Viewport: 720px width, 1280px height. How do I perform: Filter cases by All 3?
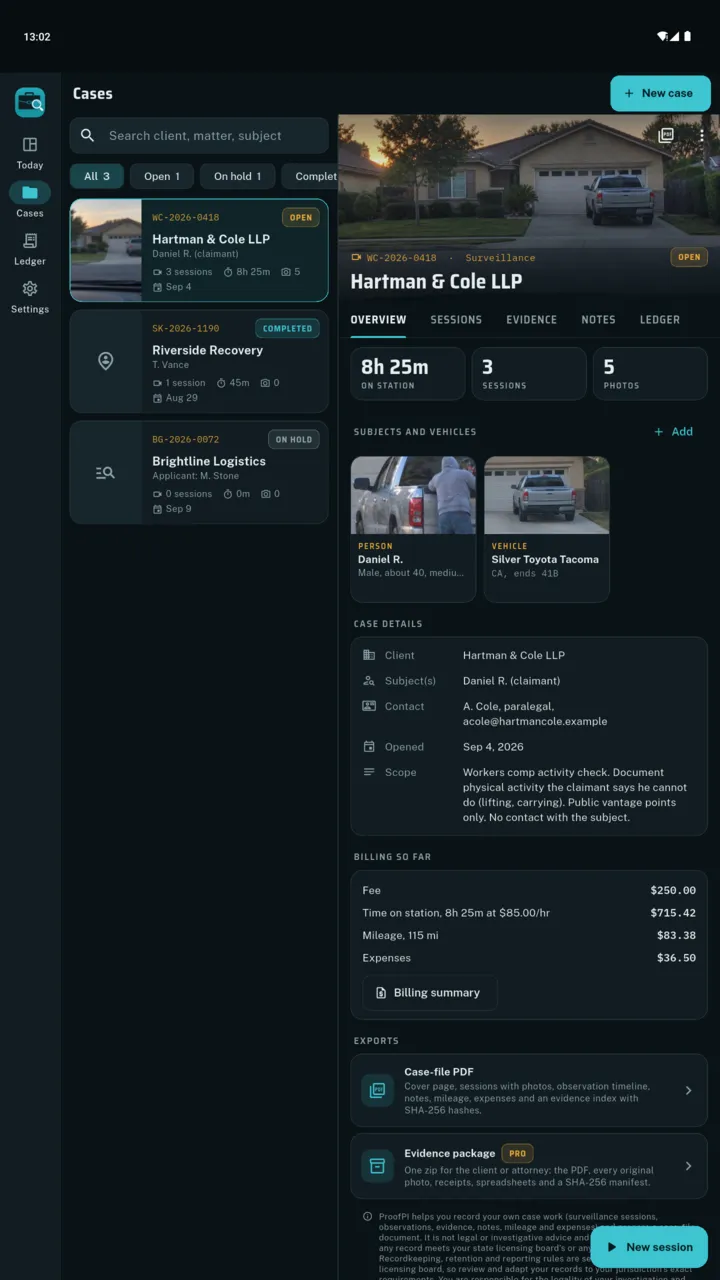(x=97, y=176)
